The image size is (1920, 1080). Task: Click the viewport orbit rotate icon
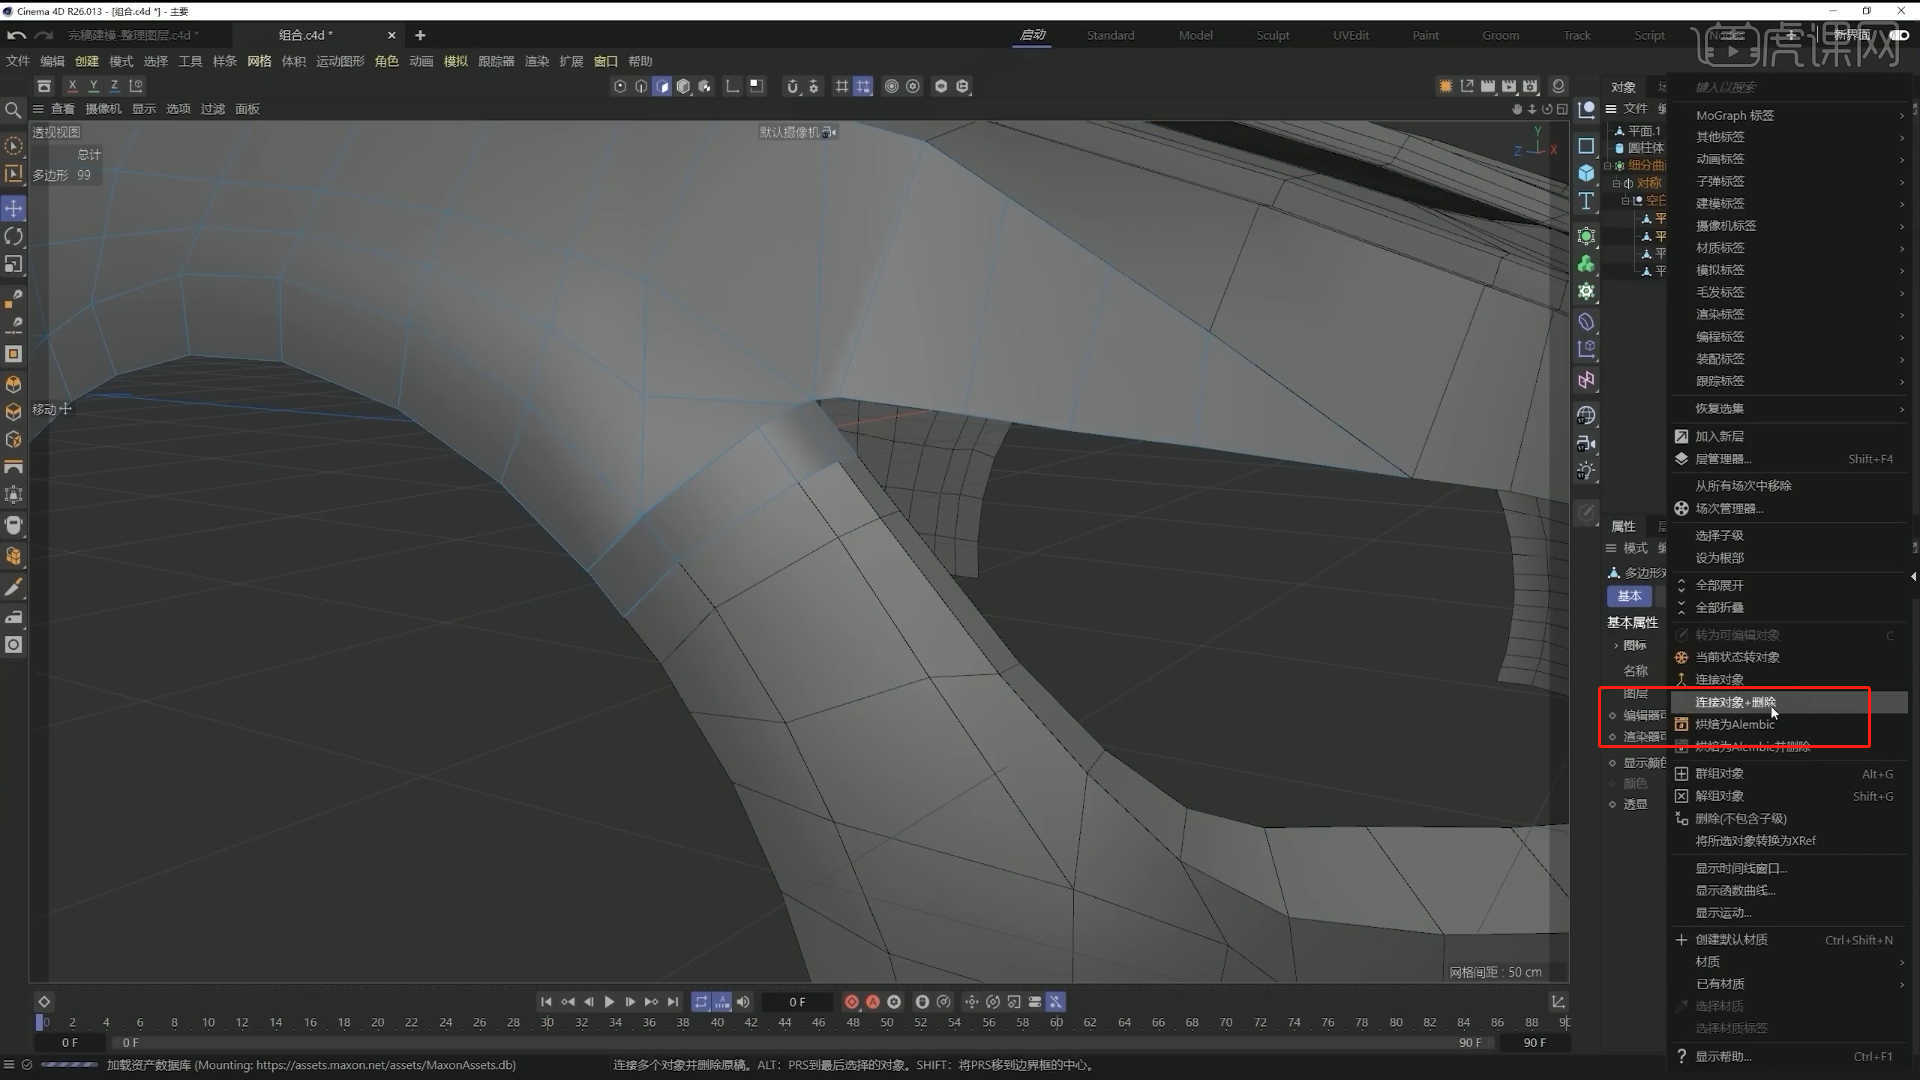[1547, 109]
